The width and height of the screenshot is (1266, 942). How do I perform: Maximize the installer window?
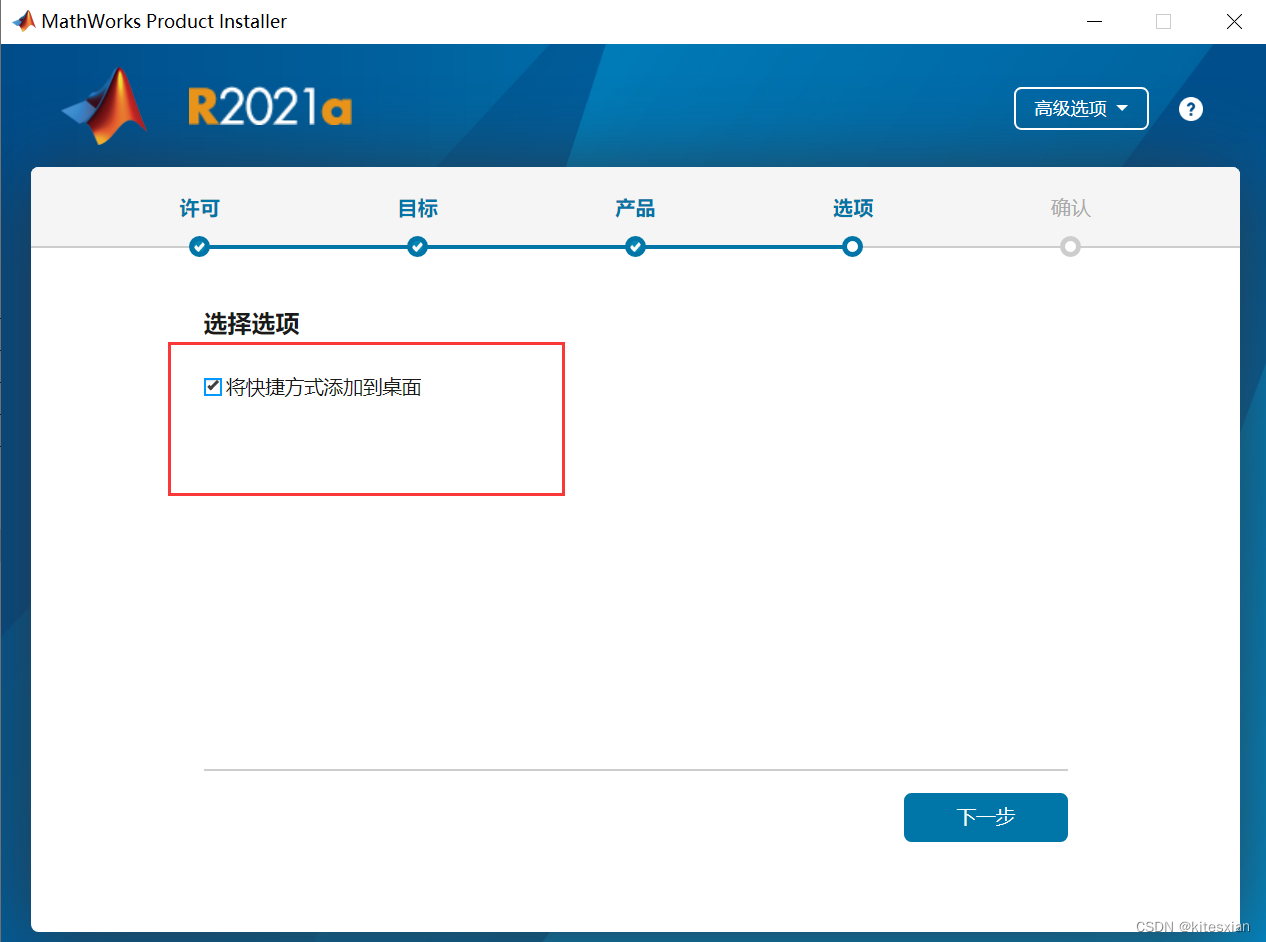(x=1163, y=21)
